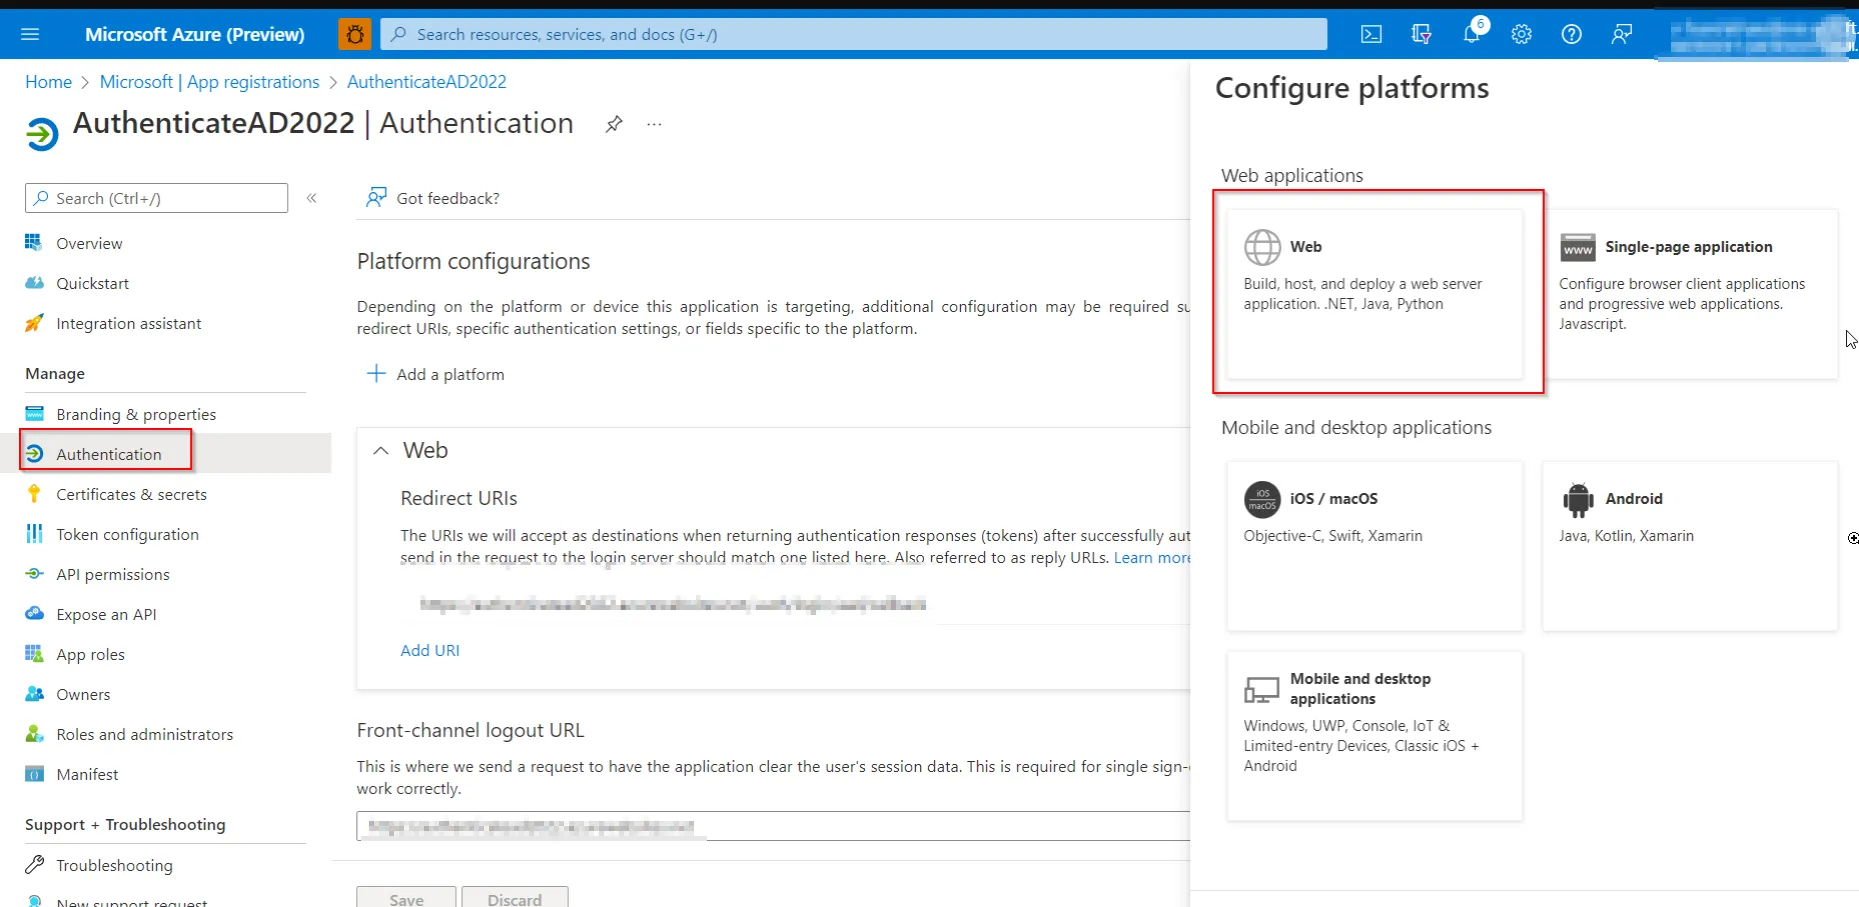Collapse the Web platform section
Screen dimensions: 1859x907
pos(380,451)
